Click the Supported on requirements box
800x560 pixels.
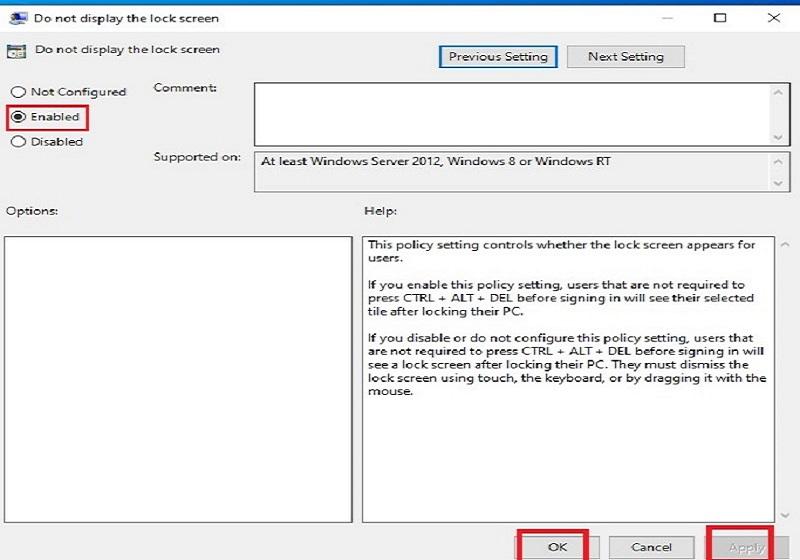pos(510,171)
